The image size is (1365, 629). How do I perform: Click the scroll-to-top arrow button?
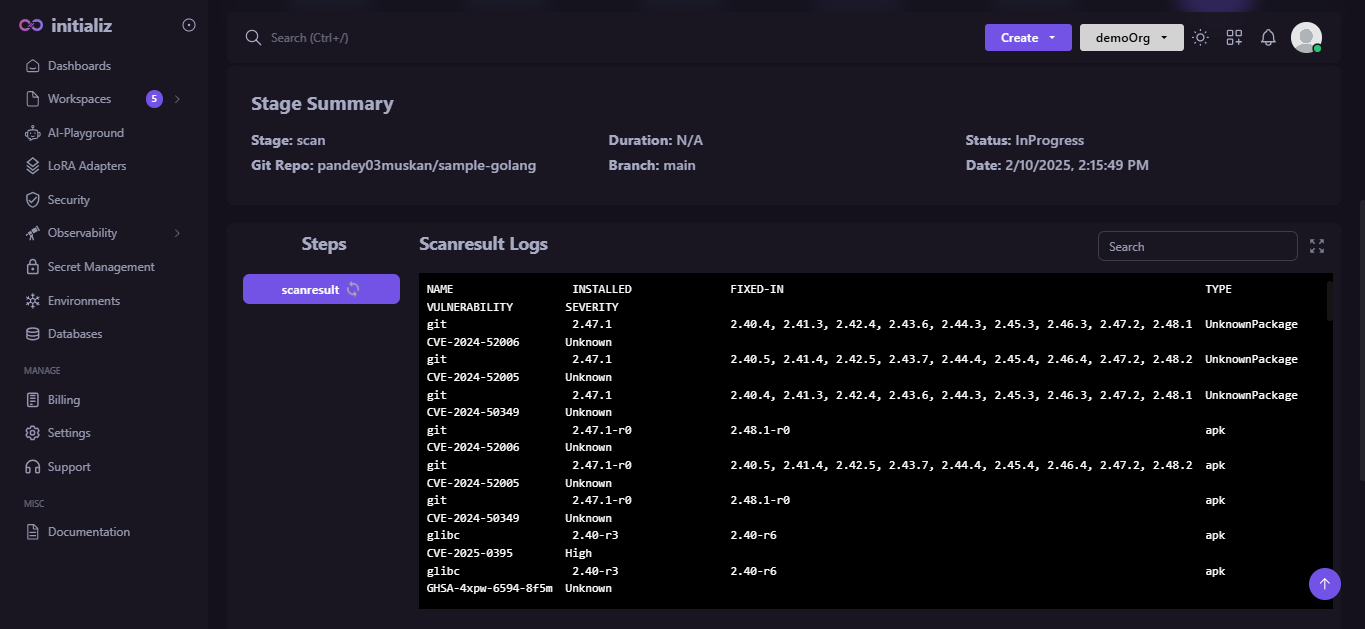(1324, 584)
